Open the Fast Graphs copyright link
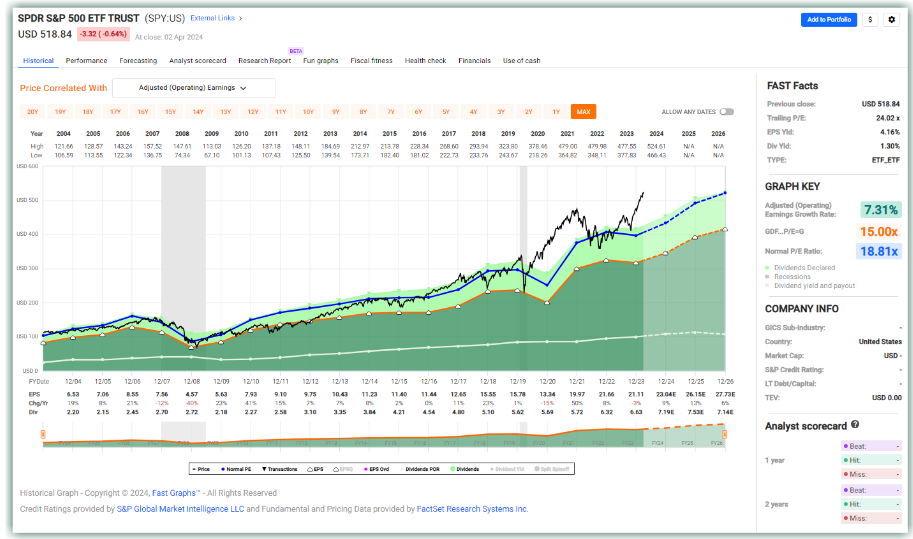This screenshot has width=913, height=539. (x=176, y=493)
